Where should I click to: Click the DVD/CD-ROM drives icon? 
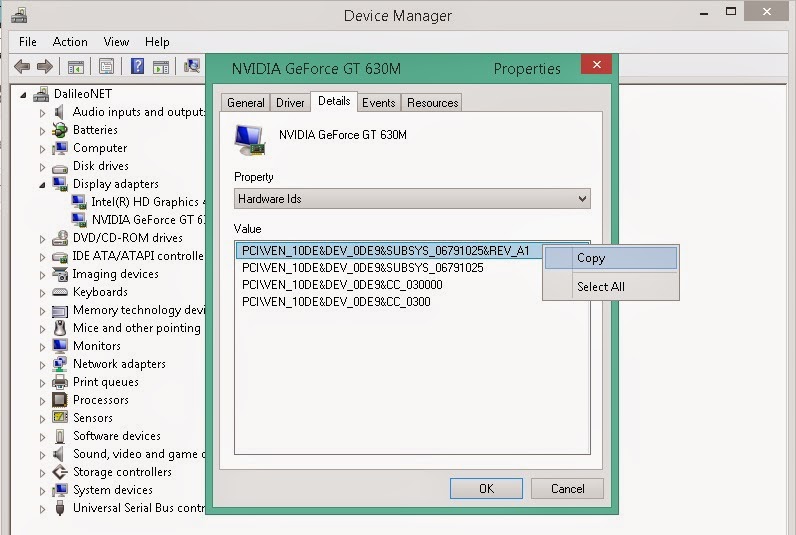coord(59,238)
